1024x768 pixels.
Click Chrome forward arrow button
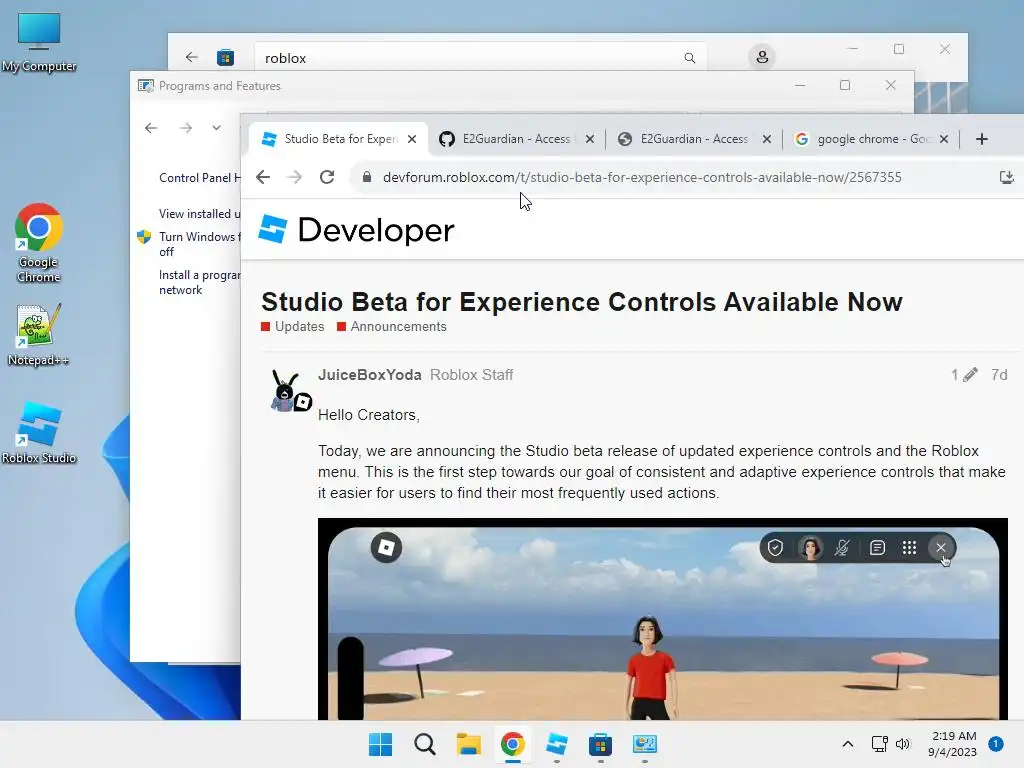pyautogui.click(x=295, y=177)
